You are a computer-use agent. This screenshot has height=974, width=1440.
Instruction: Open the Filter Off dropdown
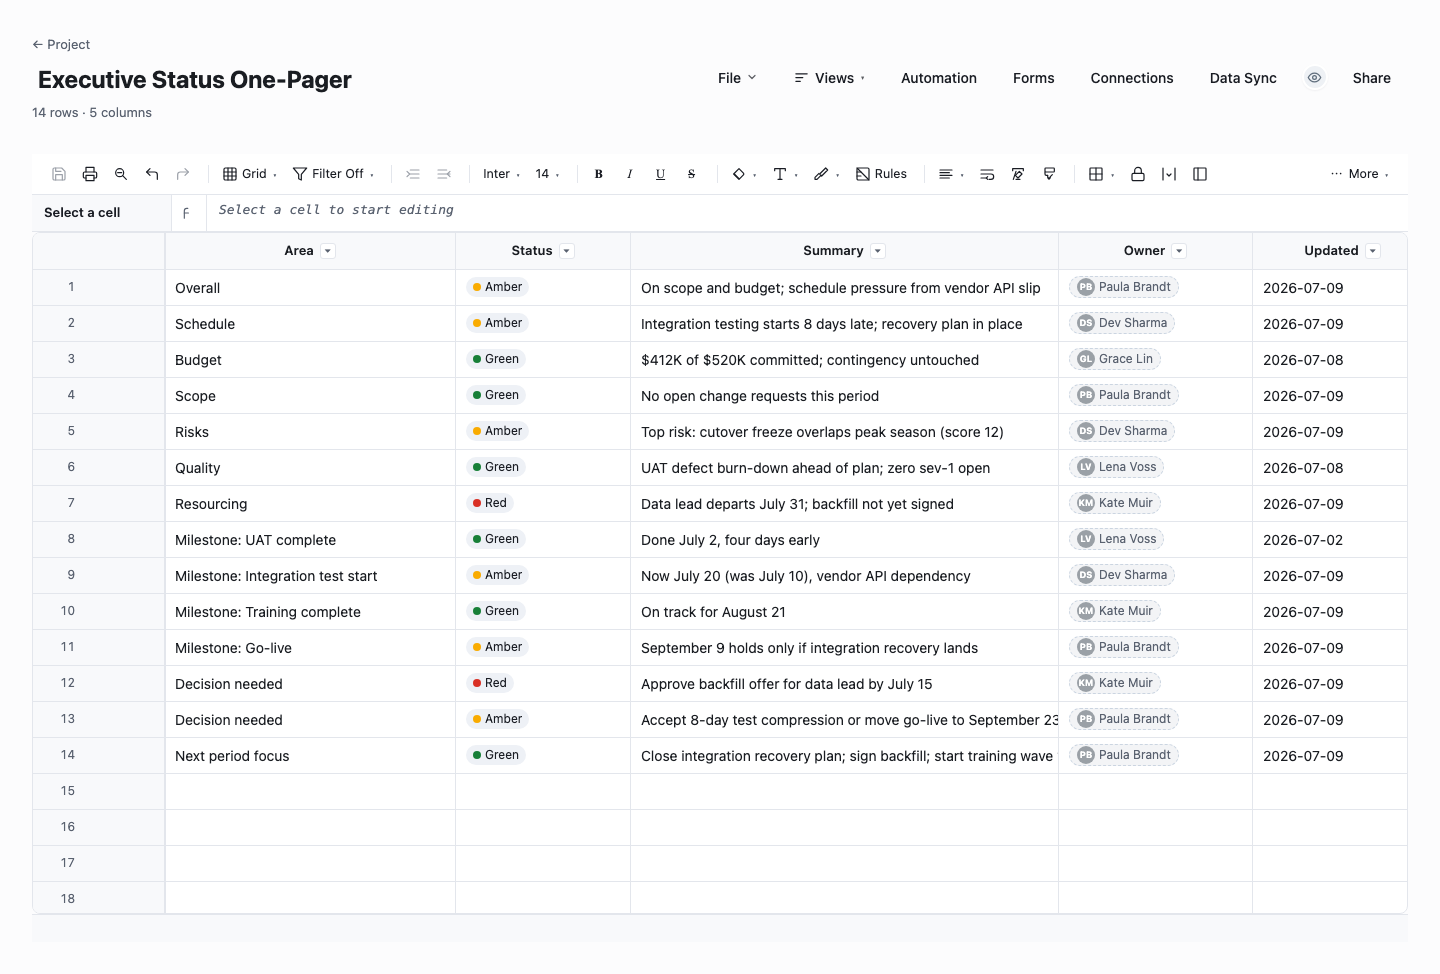click(x=334, y=174)
